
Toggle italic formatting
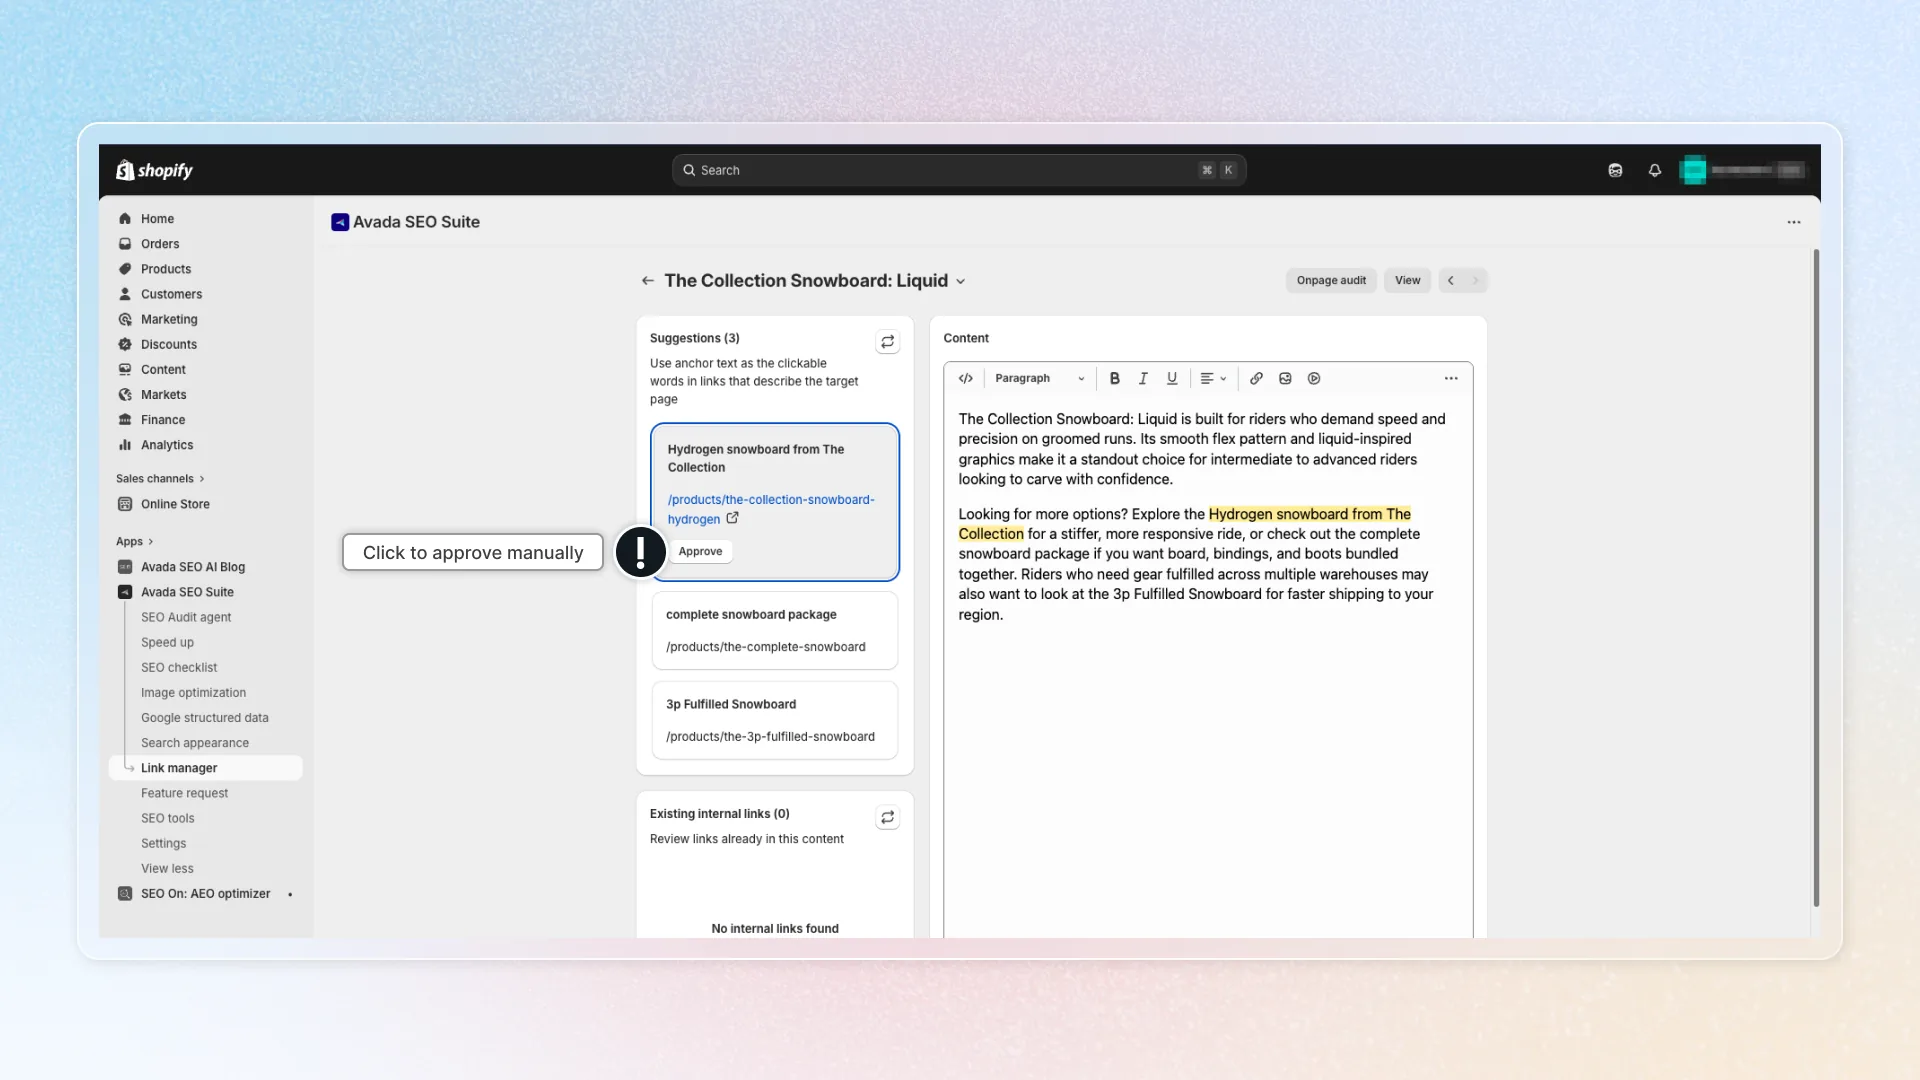(1143, 378)
